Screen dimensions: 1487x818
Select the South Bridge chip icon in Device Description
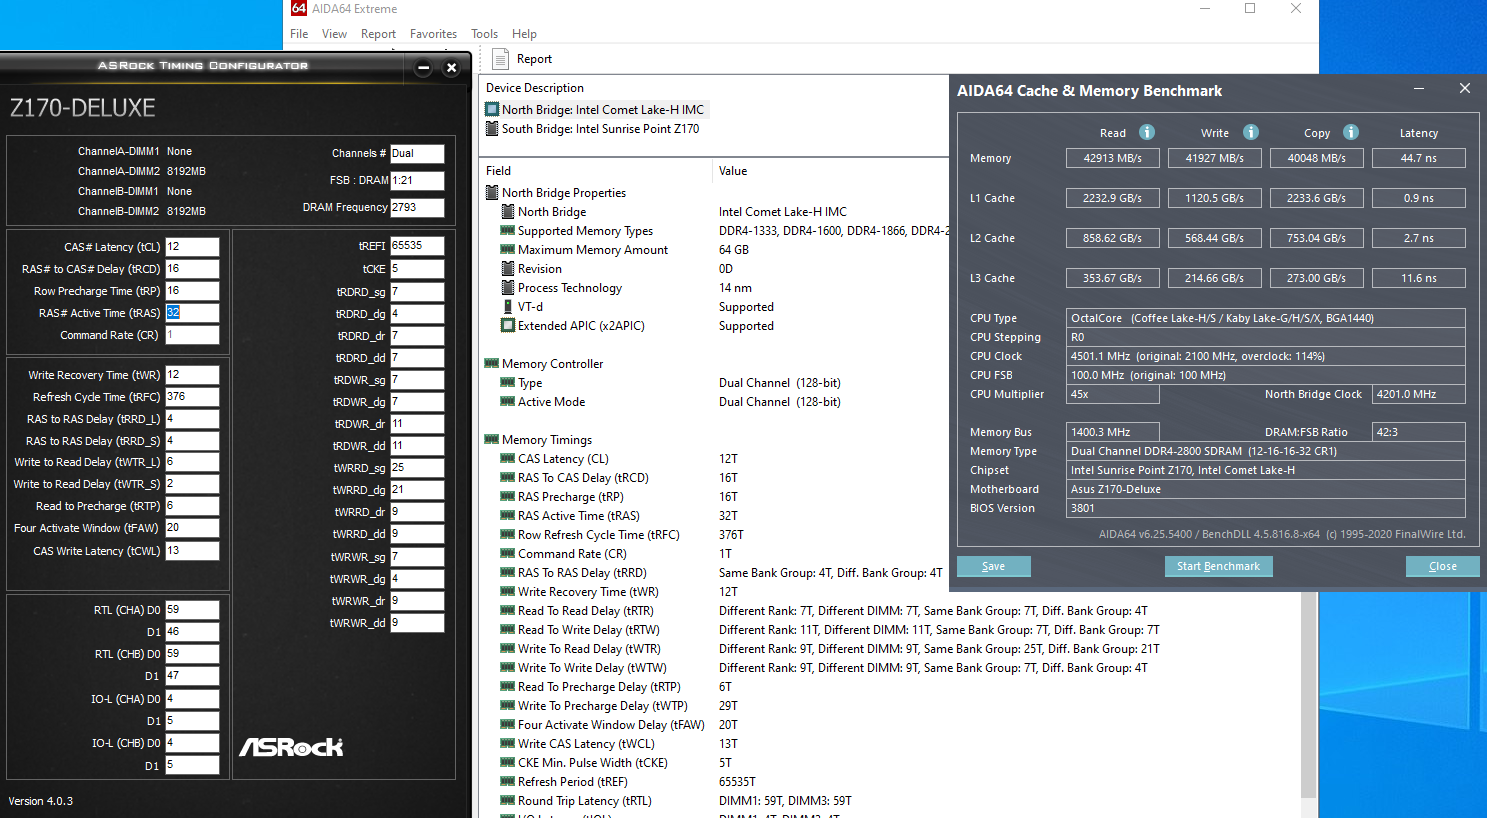(492, 128)
